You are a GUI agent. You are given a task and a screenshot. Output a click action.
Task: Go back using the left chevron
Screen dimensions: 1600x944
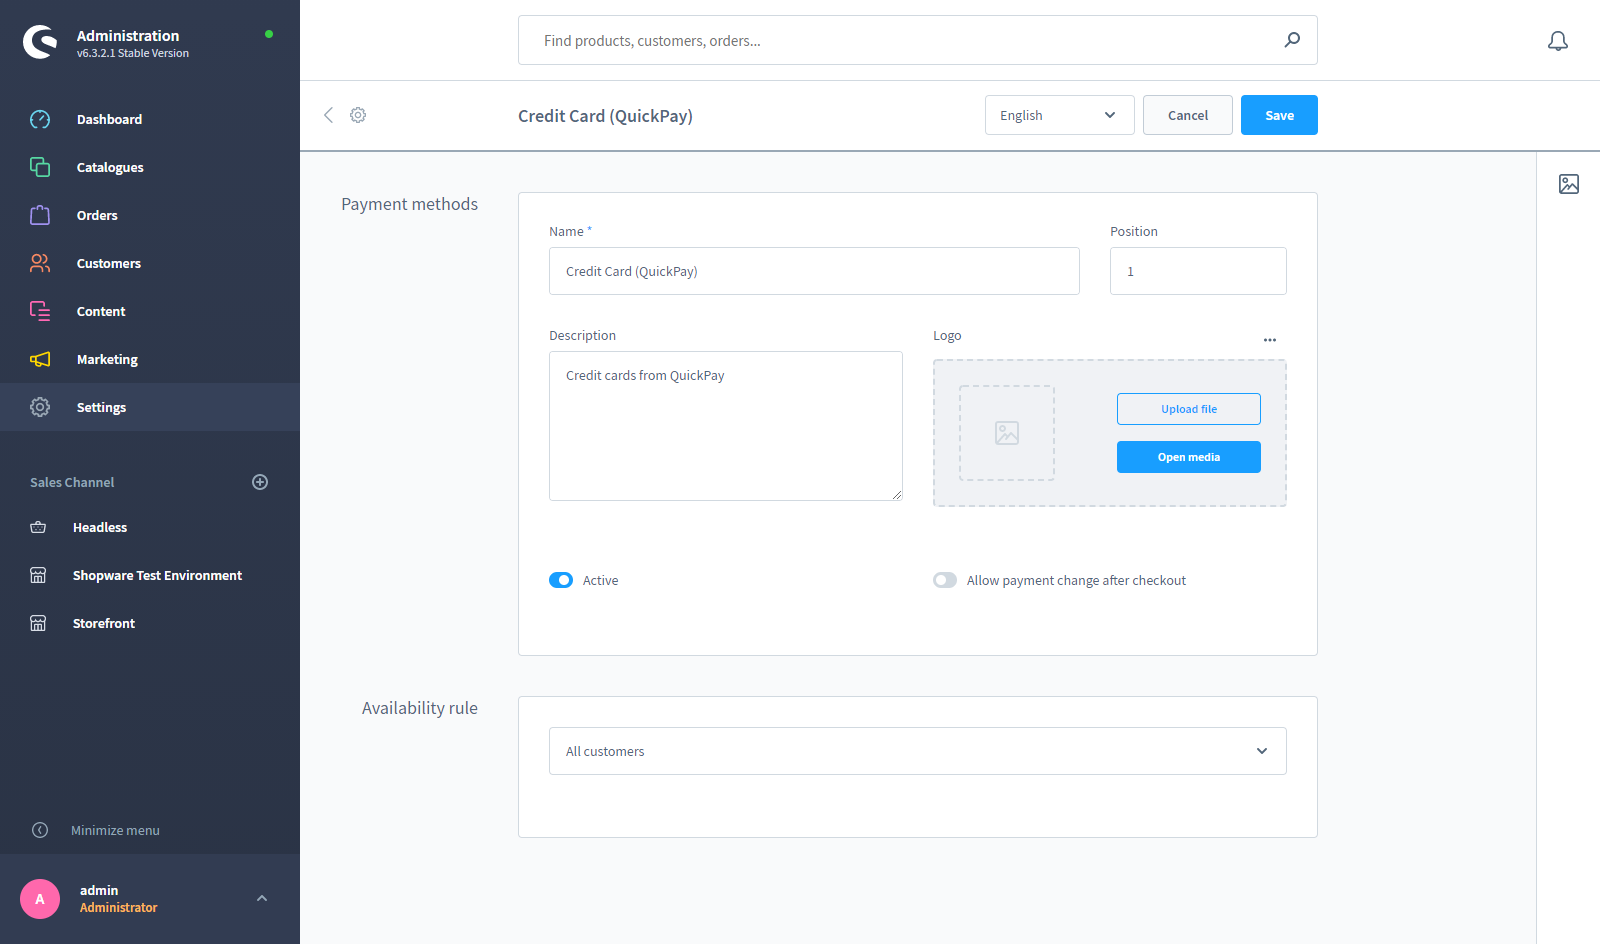328,115
